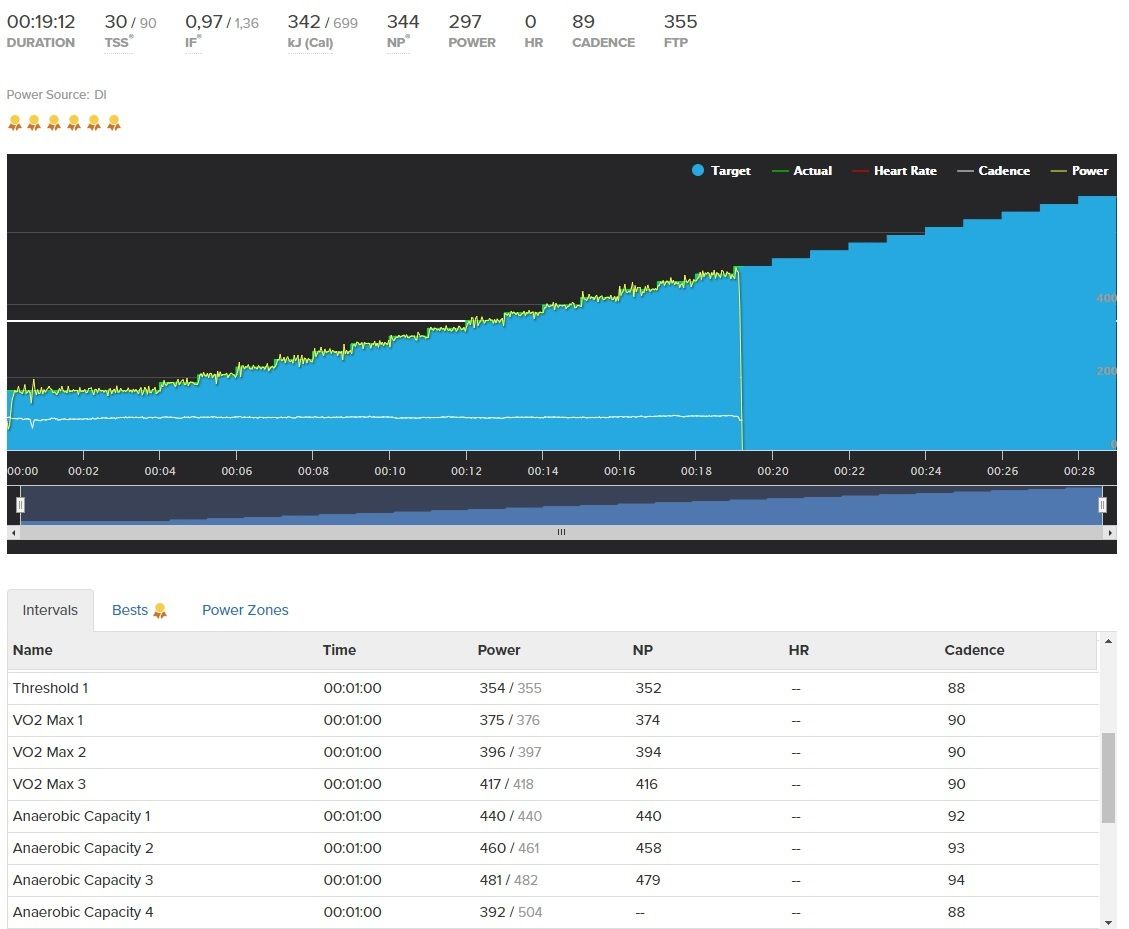The image size is (1129, 929).
Task: Click the right range handle of the navigator
Action: pyautogui.click(x=1103, y=506)
